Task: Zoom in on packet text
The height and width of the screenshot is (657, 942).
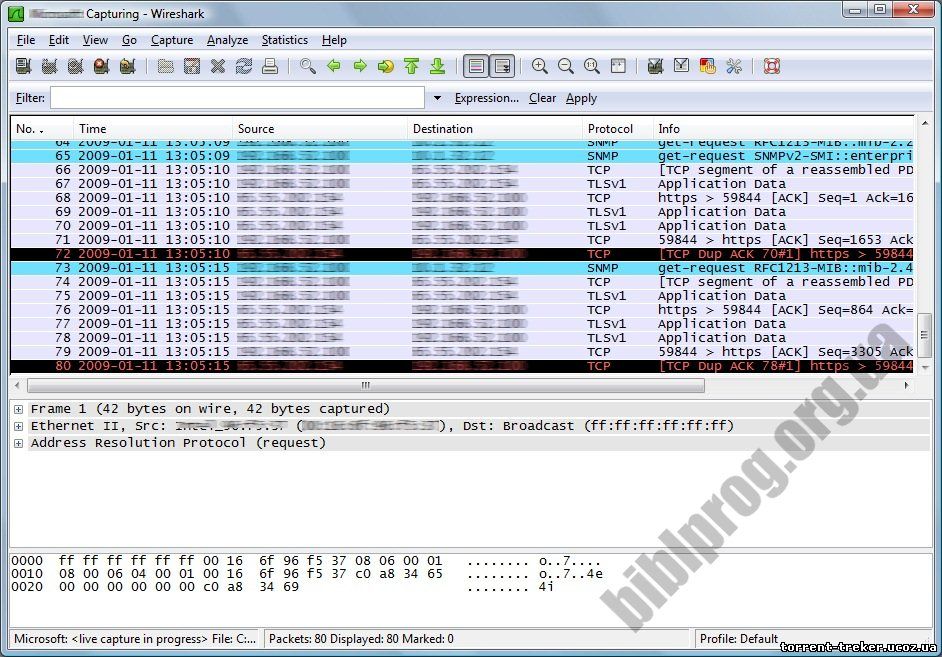Action: pos(540,66)
